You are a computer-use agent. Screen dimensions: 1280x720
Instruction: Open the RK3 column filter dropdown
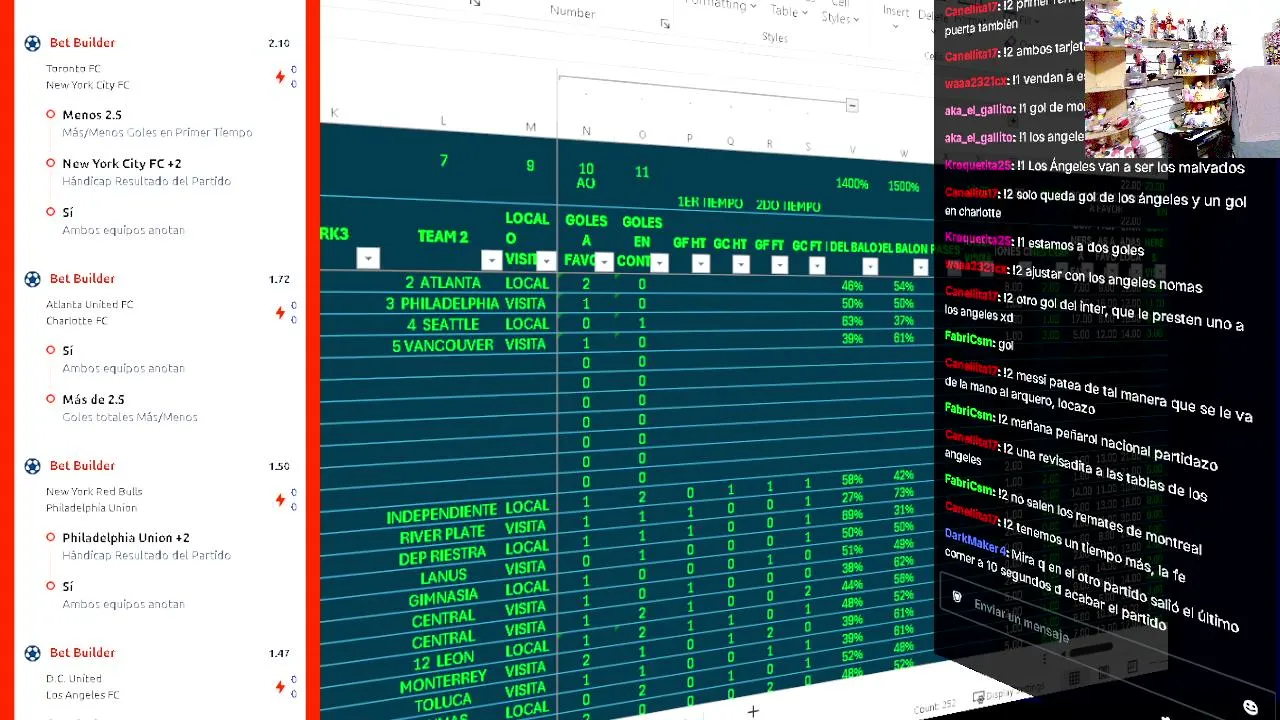pos(368,258)
